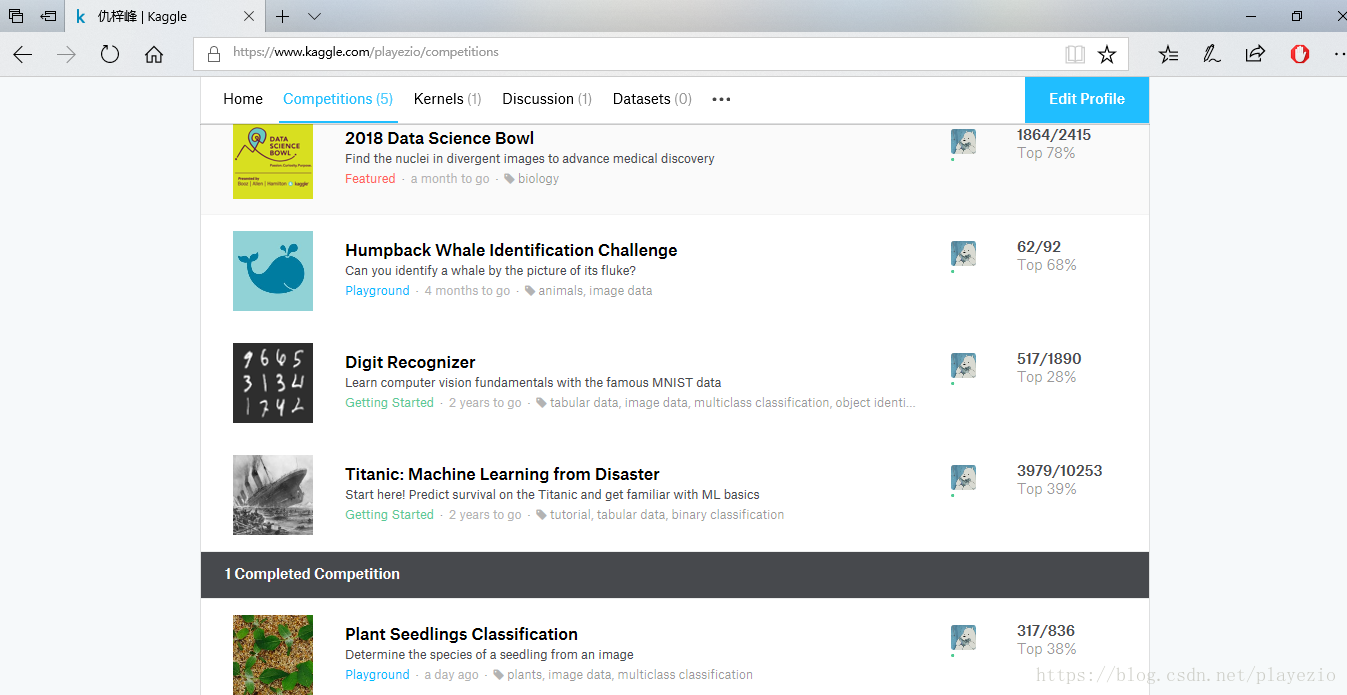Screen dimensions: 1347x695
Task: Click avatar in Plant Seedlings row
Action: [963, 638]
